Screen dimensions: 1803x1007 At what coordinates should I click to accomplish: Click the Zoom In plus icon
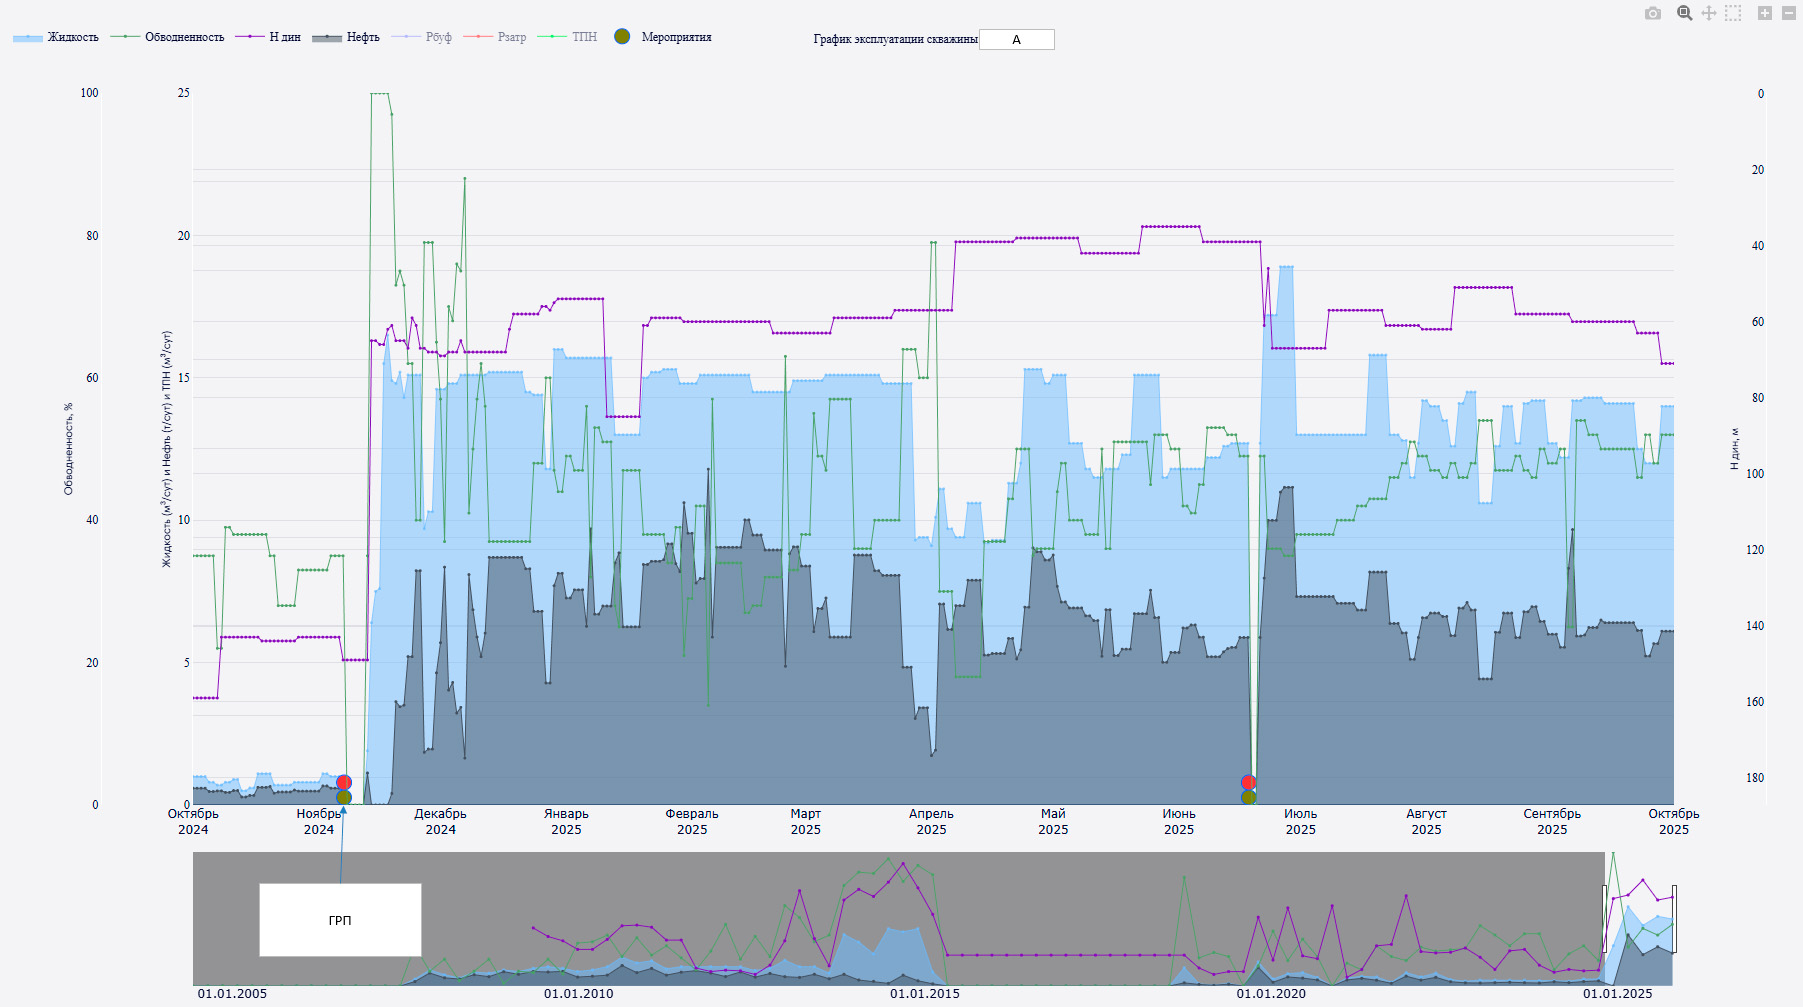pos(1765,13)
